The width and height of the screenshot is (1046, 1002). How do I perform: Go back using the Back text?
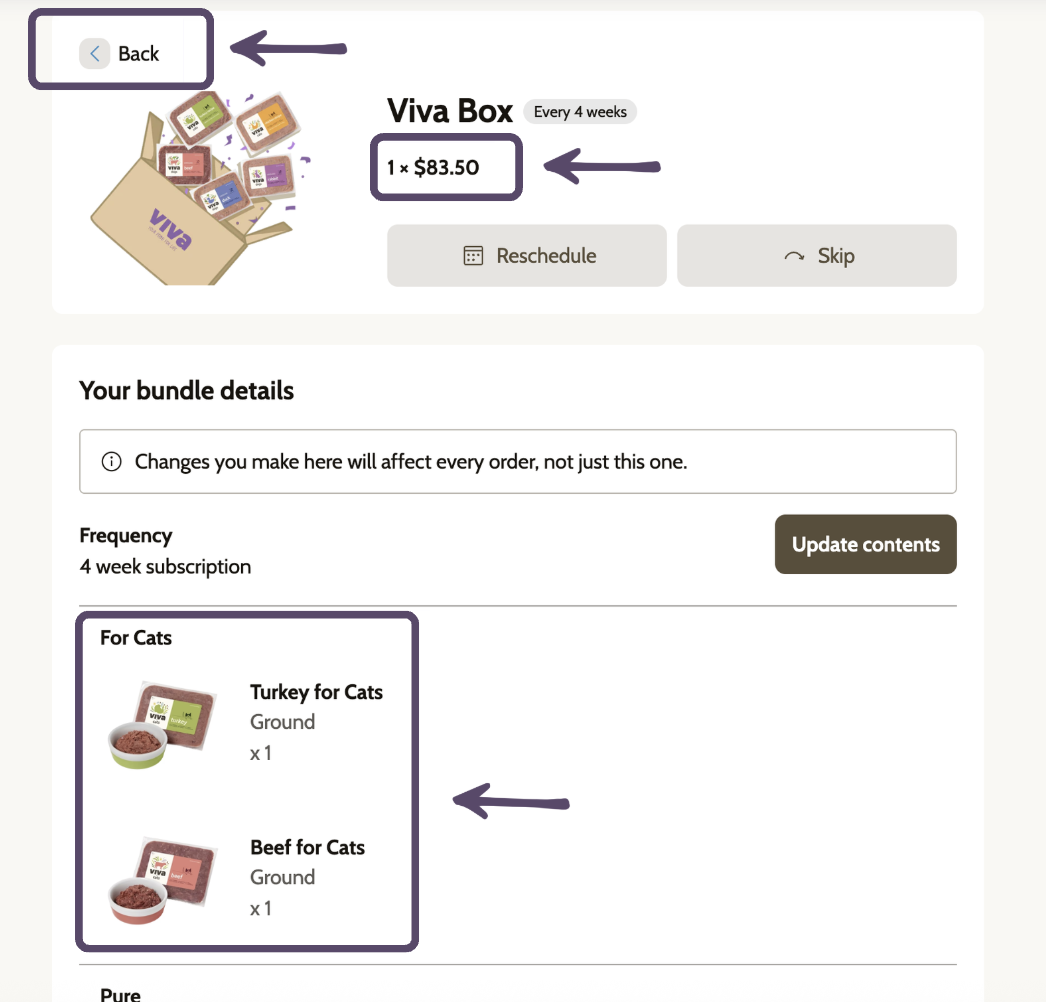(139, 53)
